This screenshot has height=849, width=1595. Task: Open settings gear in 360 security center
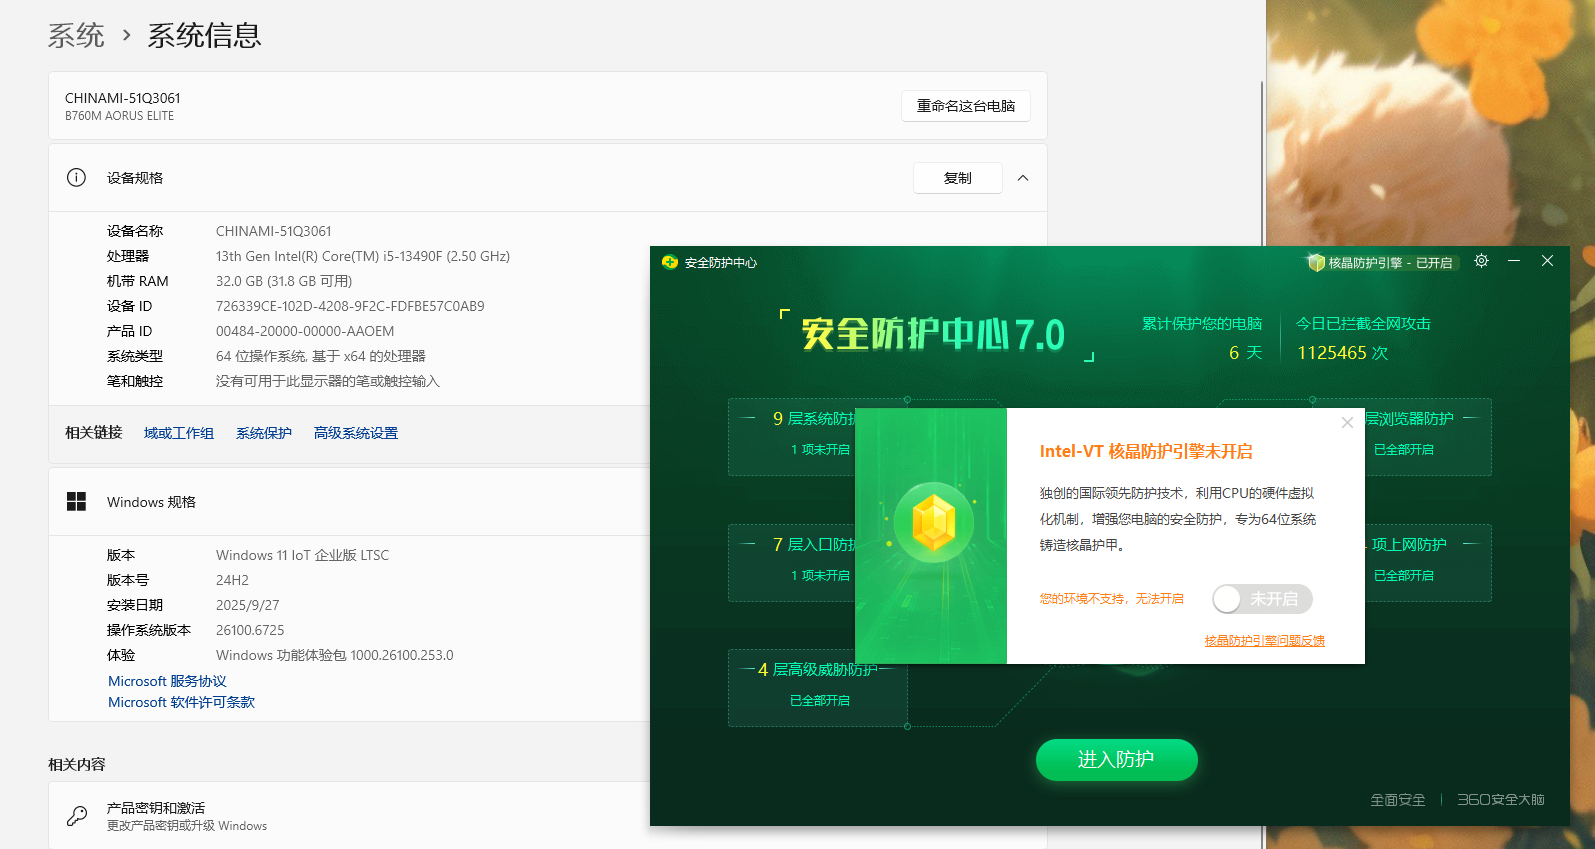click(1481, 261)
